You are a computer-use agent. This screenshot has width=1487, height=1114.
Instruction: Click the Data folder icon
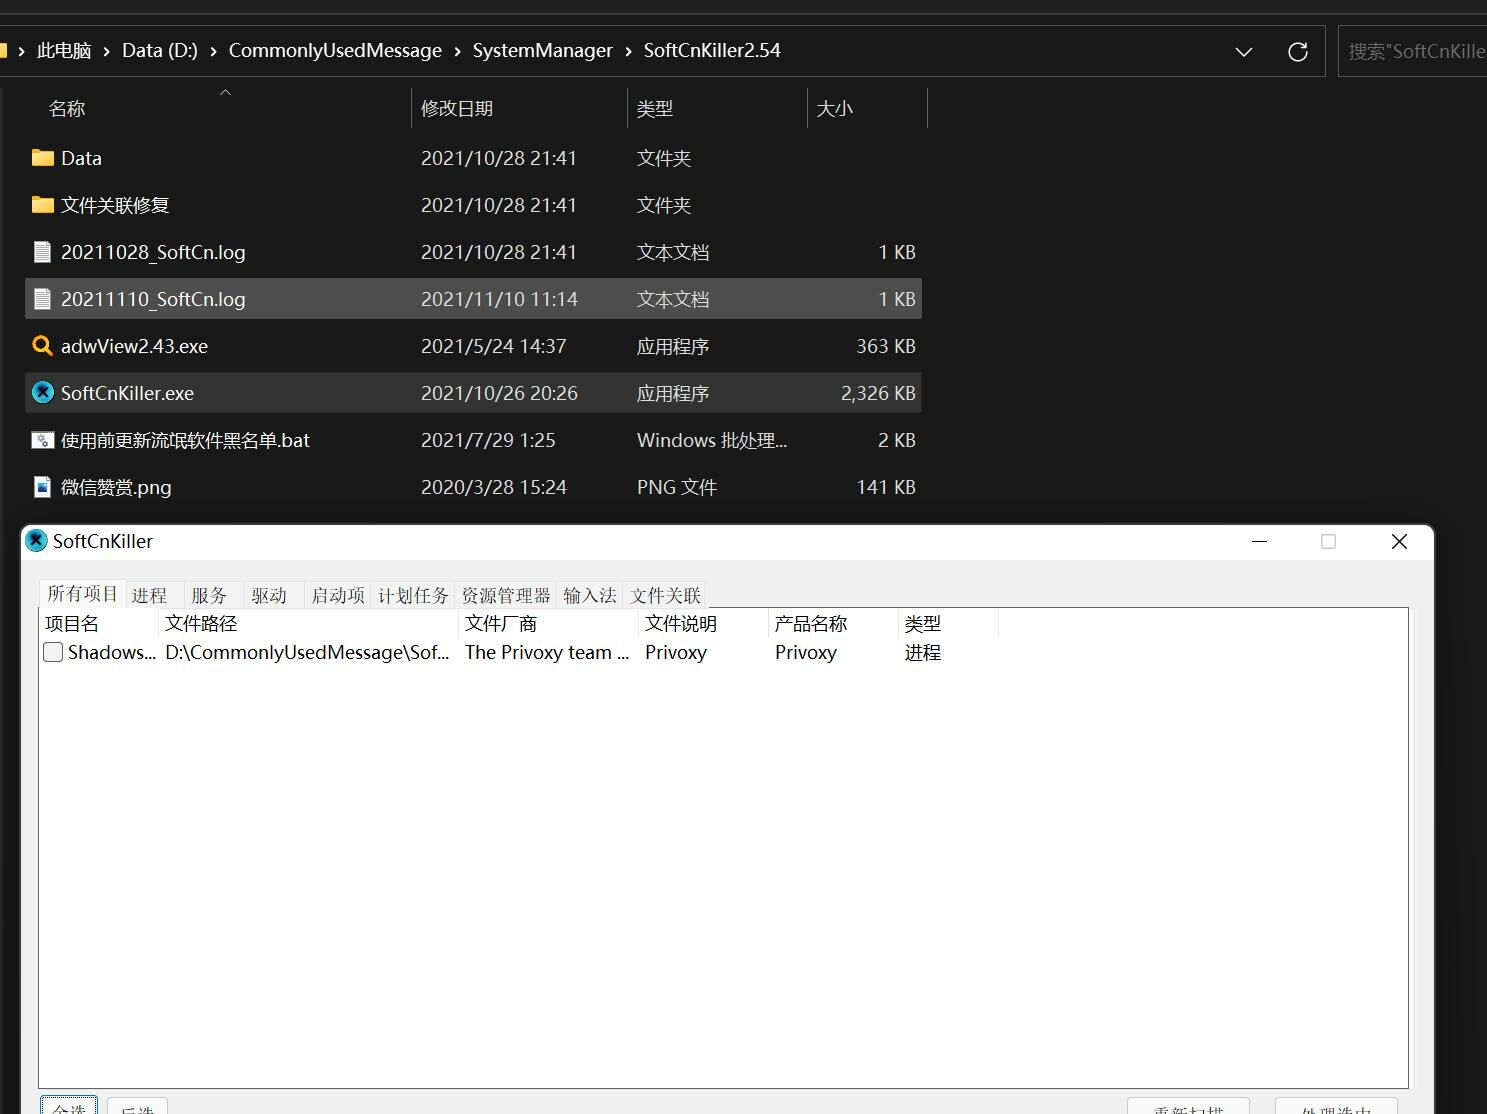(x=42, y=158)
